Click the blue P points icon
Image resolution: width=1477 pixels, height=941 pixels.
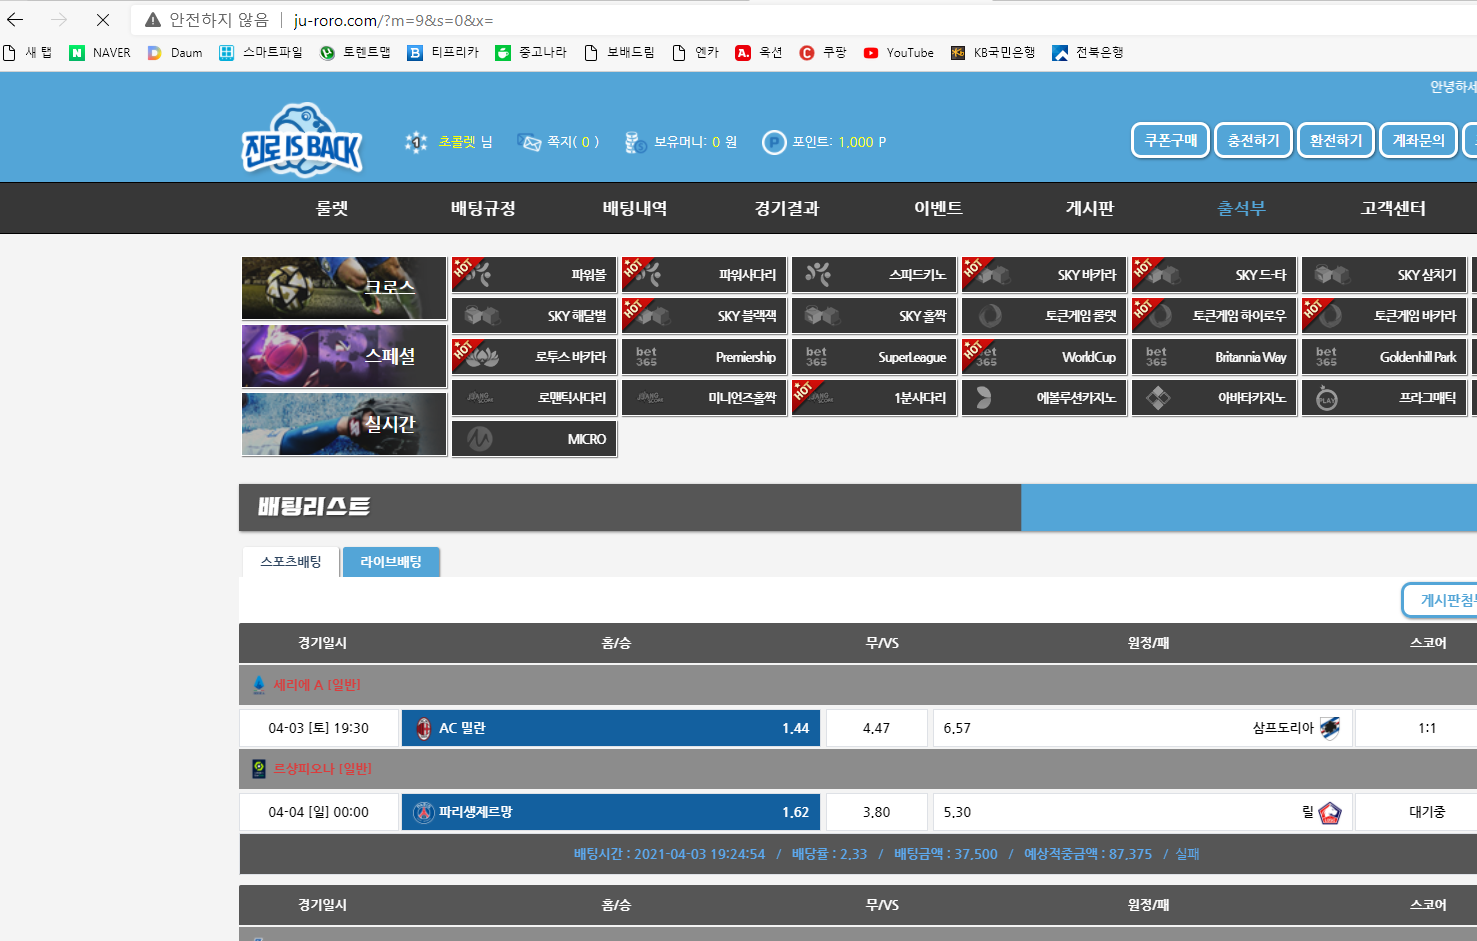pos(773,143)
